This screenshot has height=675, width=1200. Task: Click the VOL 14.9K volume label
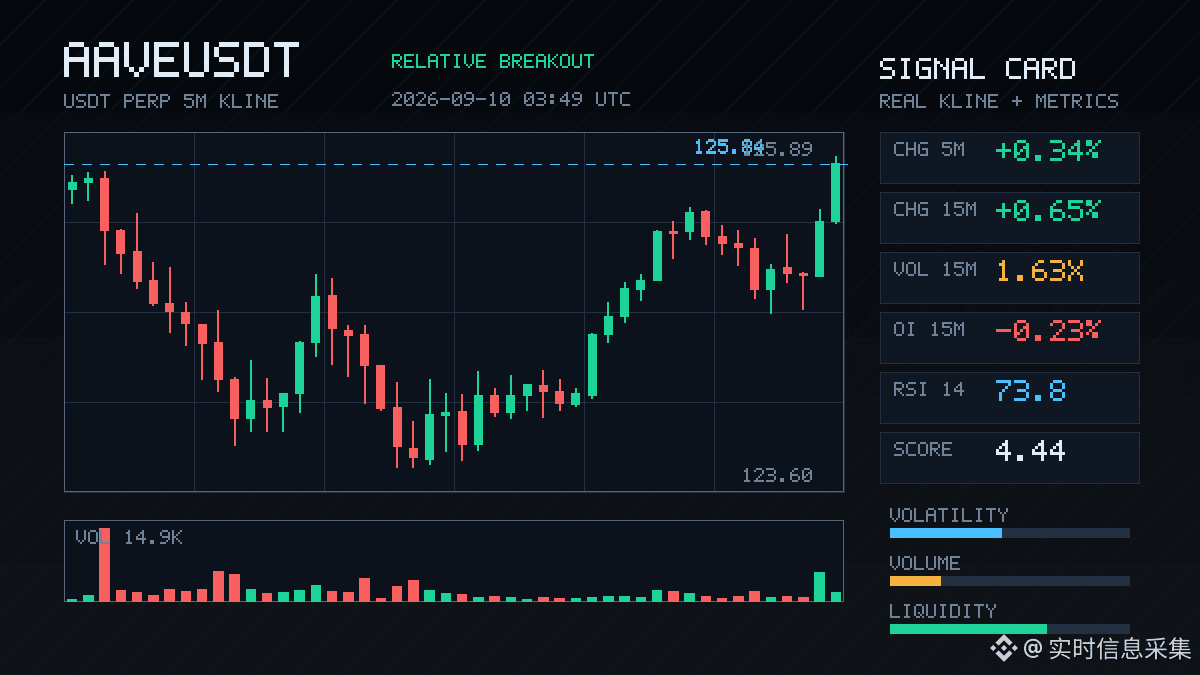click(129, 538)
